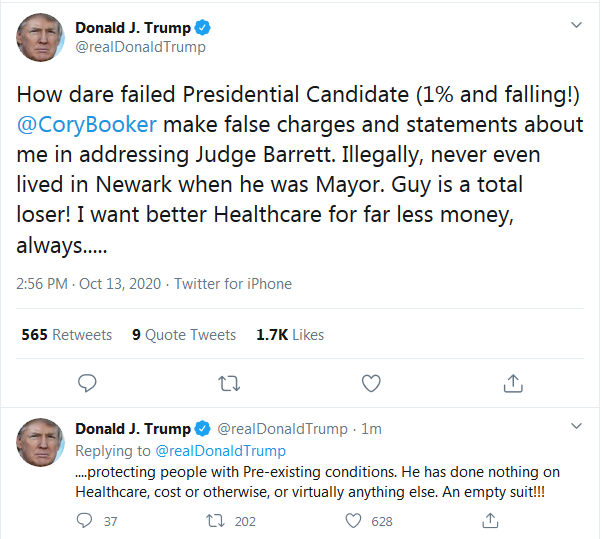Click the reply's 1m timestamp
This screenshot has width=602, height=539.
[371, 429]
